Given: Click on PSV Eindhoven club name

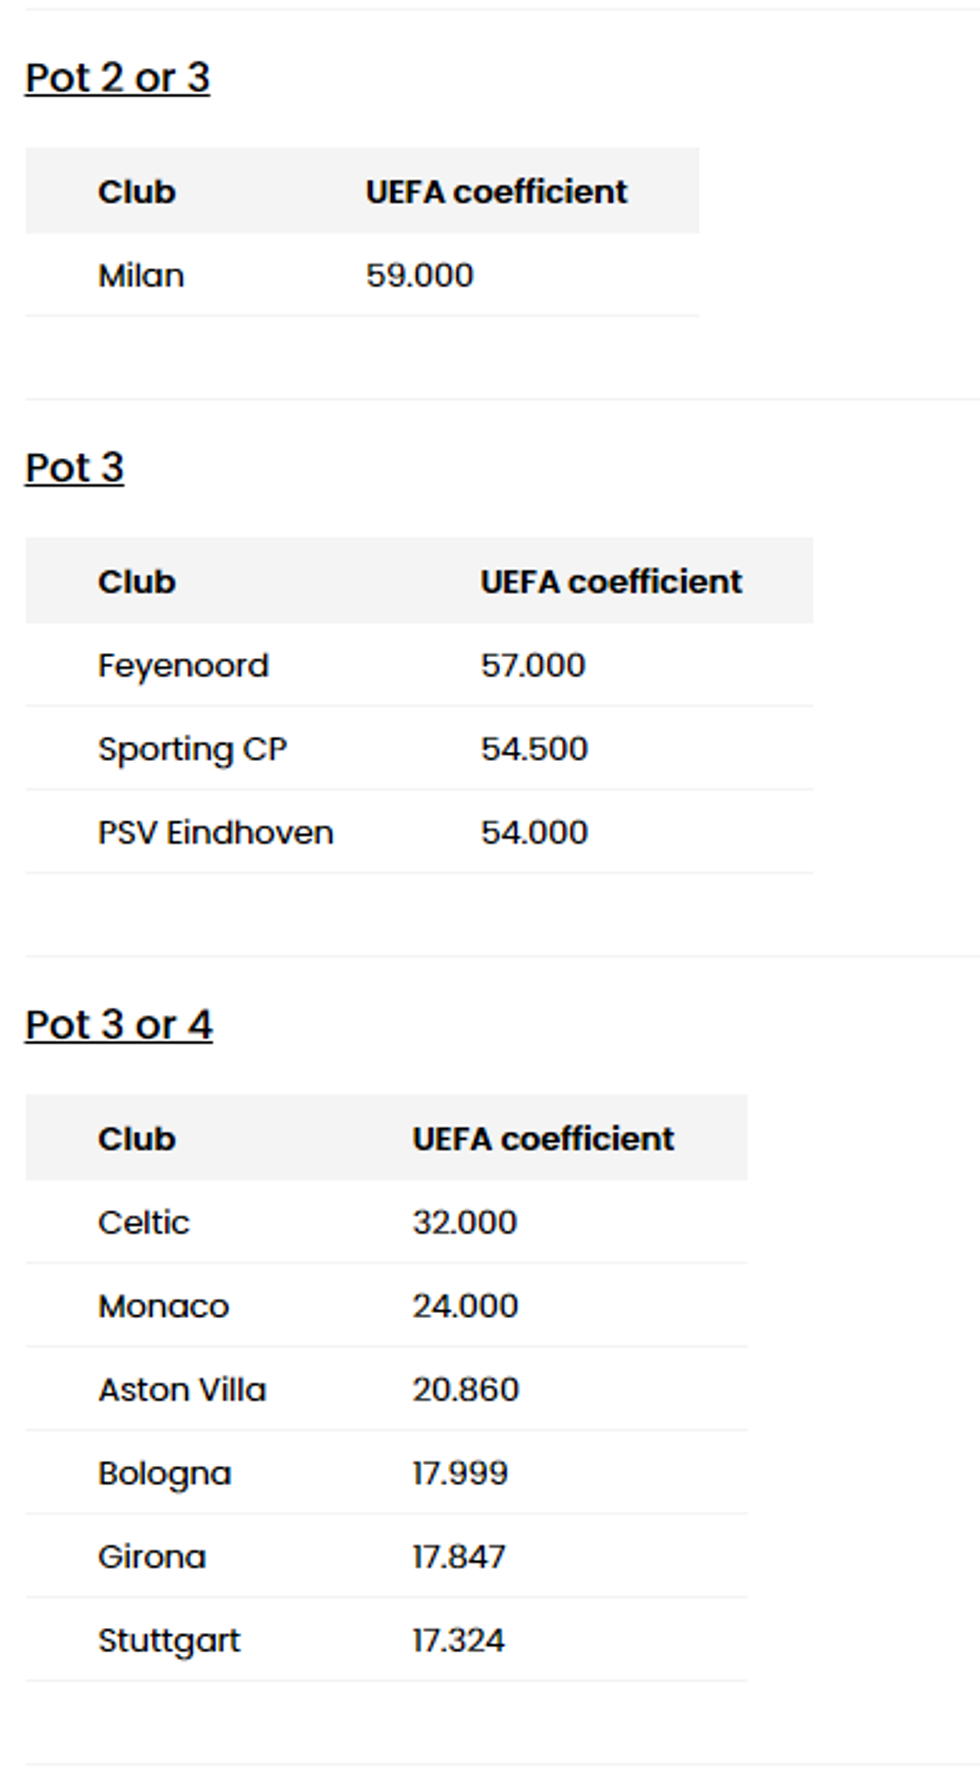Looking at the screenshot, I should click(x=215, y=832).
